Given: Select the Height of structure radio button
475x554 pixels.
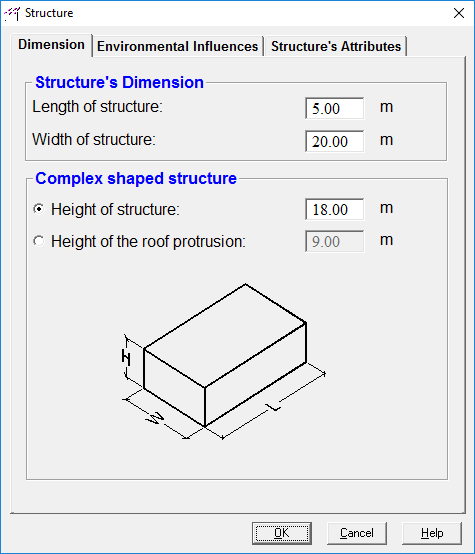Looking at the screenshot, I should (39, 209).
